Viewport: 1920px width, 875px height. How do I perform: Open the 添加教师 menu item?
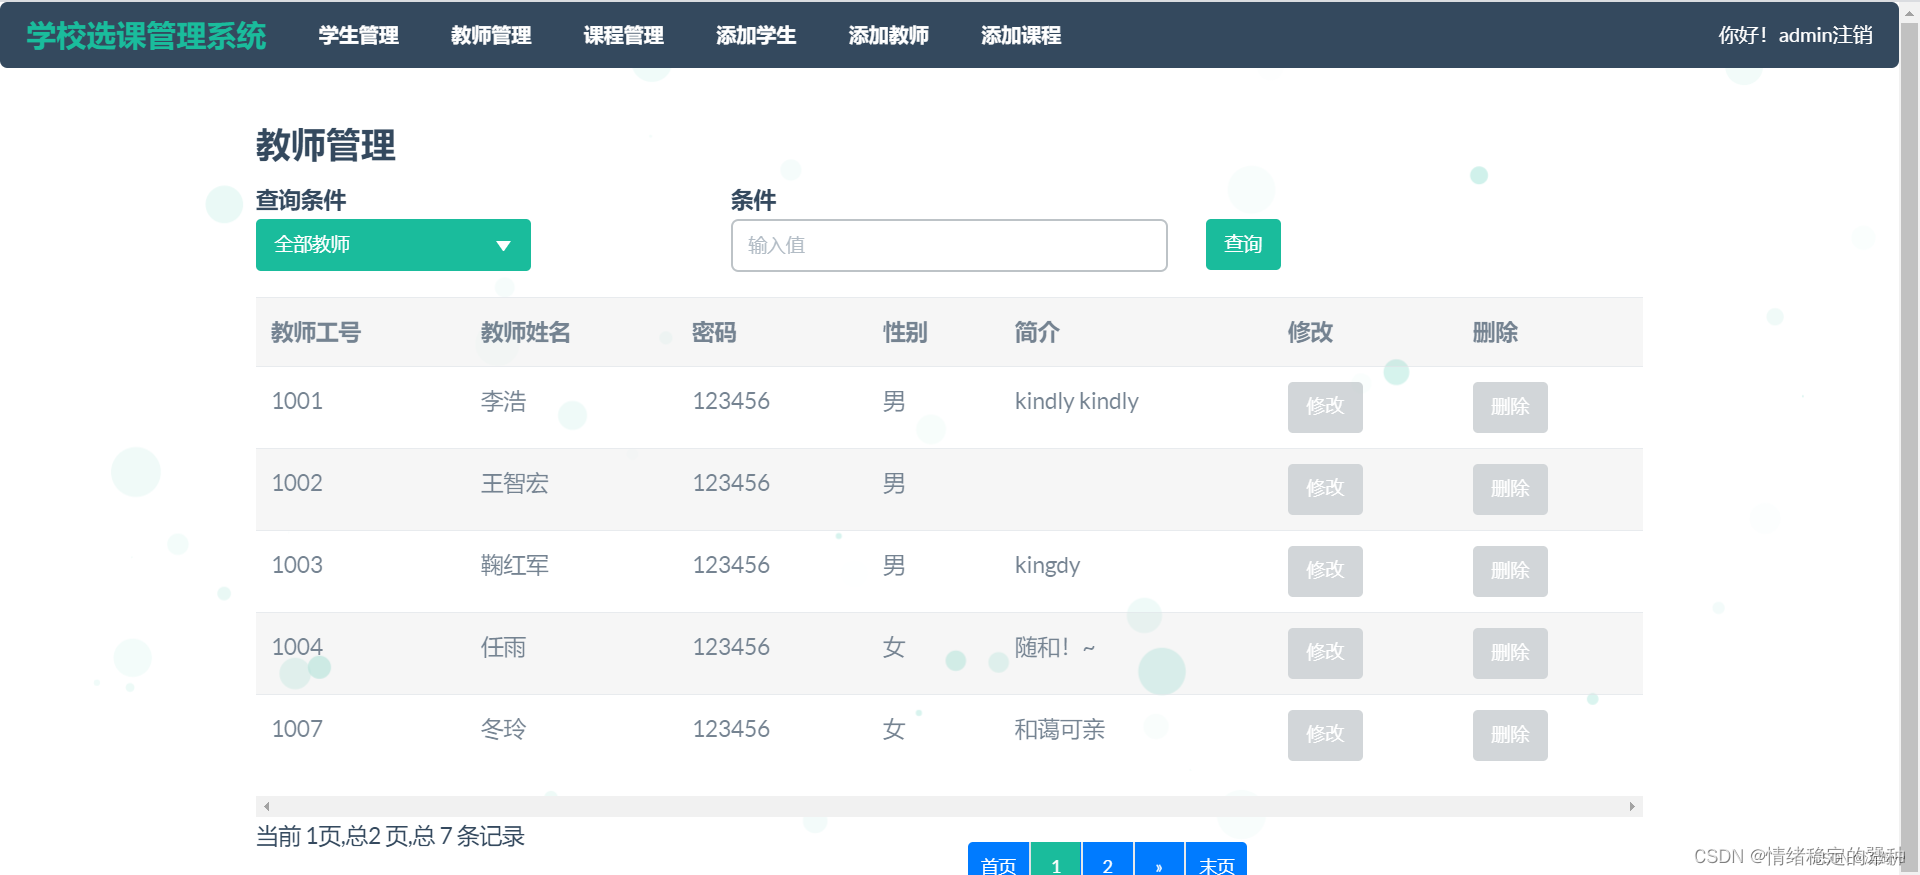888,35
